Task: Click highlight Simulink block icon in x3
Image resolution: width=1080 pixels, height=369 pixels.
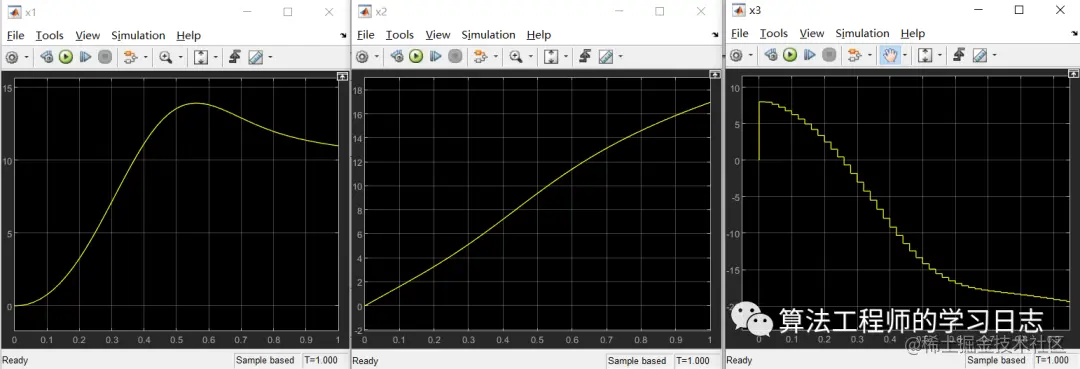Action: click(854, 55)
